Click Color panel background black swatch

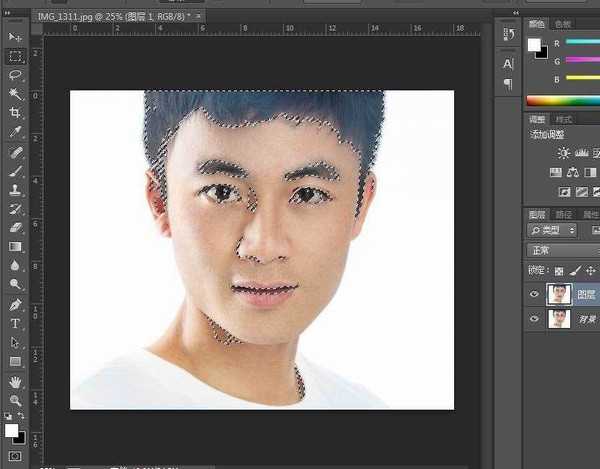543,53
